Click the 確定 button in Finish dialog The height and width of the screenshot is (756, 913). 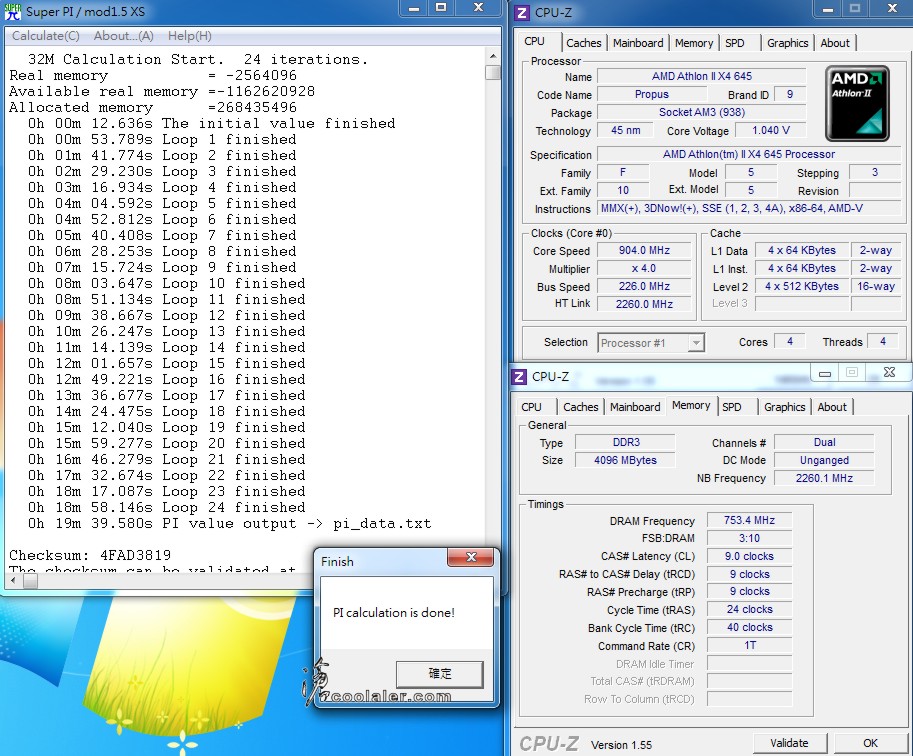(440, 674)
